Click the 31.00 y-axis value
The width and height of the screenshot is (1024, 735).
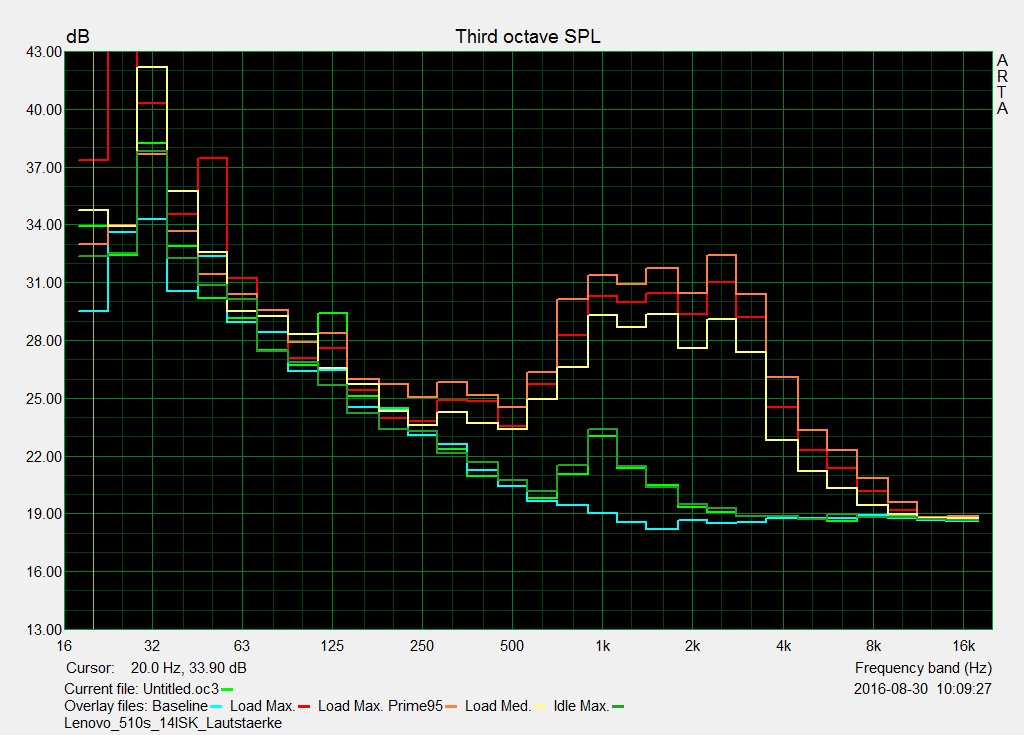[44, 284]
